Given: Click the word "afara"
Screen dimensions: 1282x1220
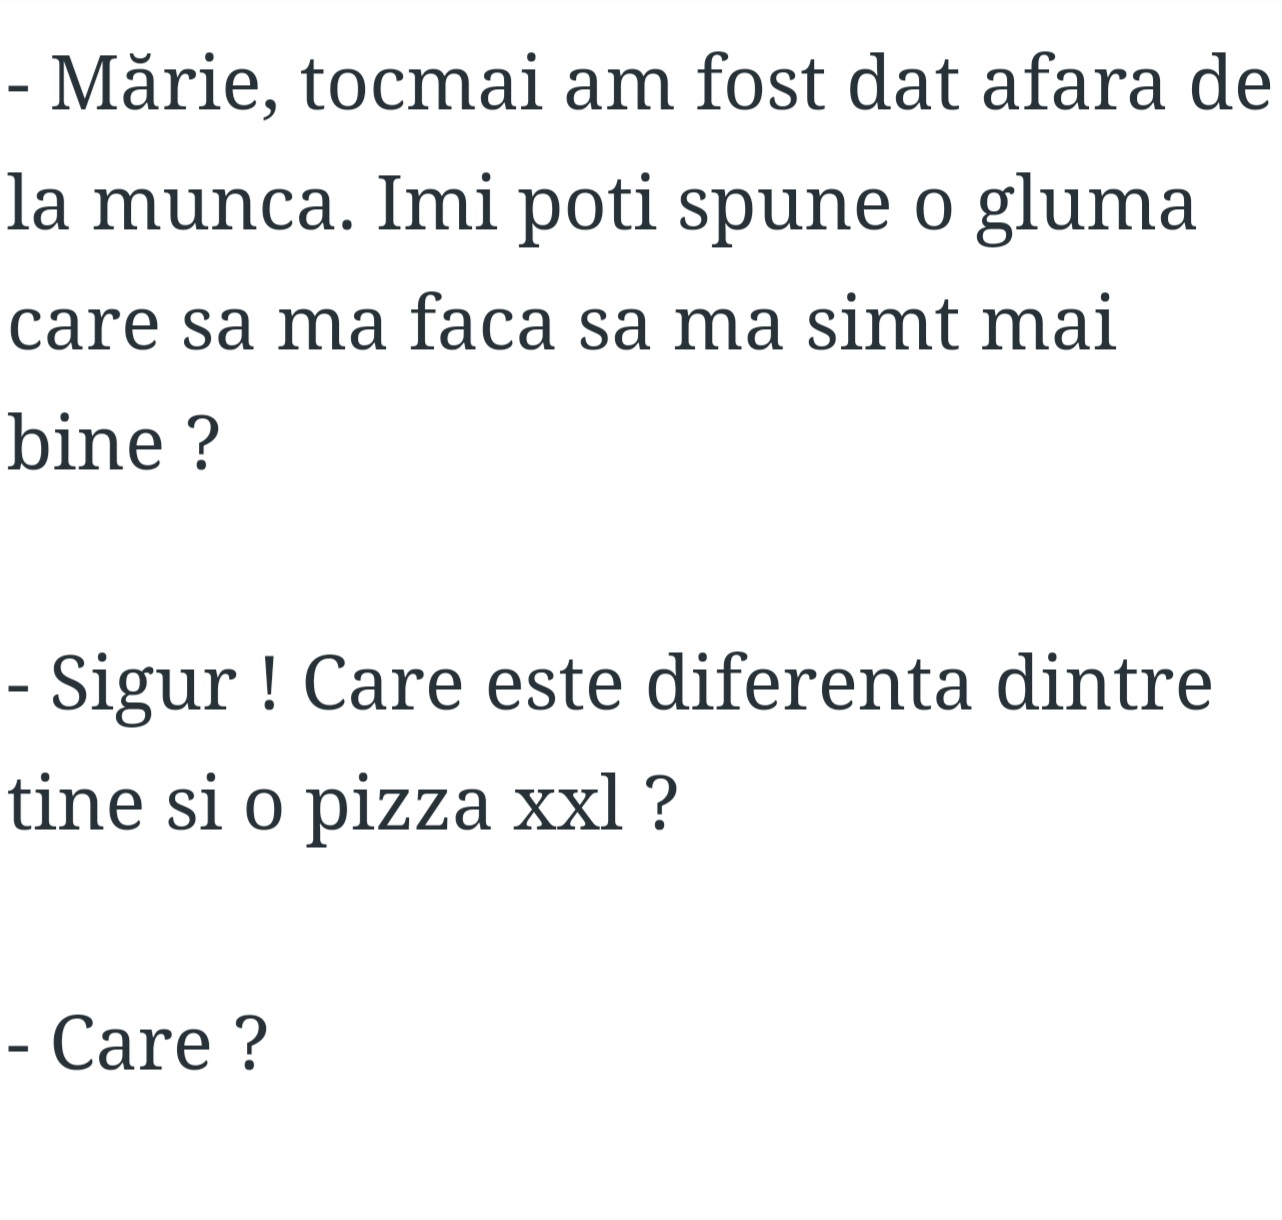Looking at the screenshot, I should (1072, 86).
